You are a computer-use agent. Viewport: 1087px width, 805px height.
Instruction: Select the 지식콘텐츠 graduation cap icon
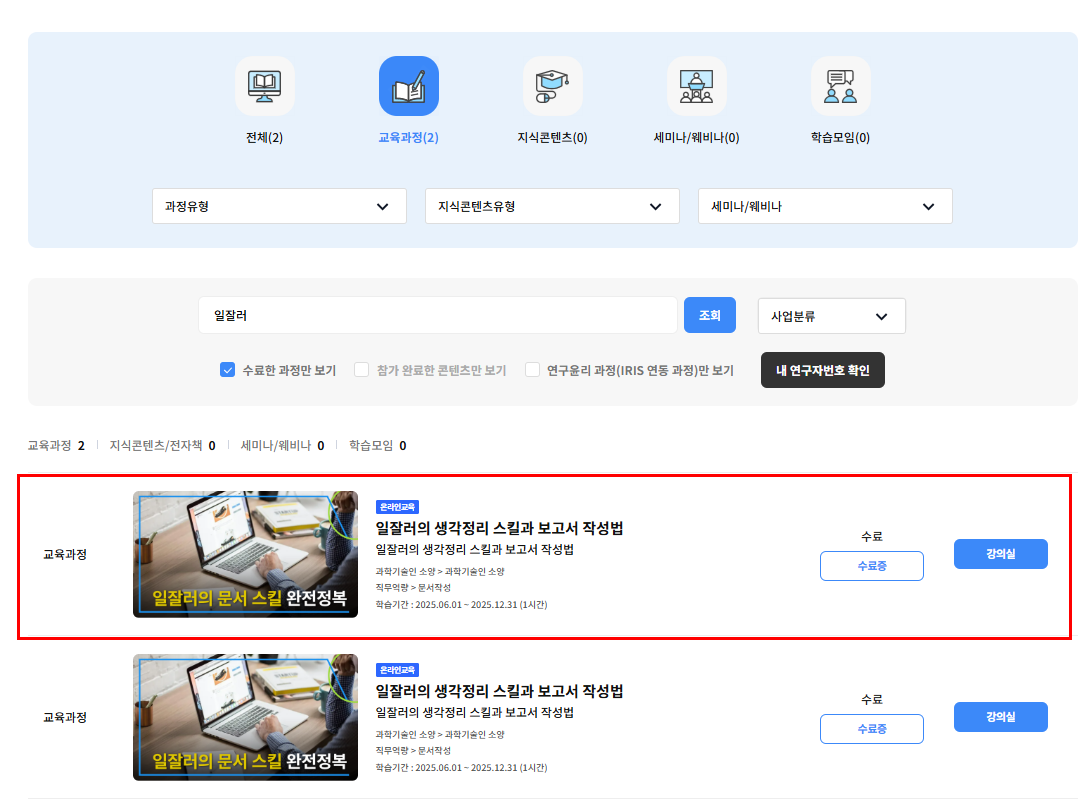click(552, 86)
